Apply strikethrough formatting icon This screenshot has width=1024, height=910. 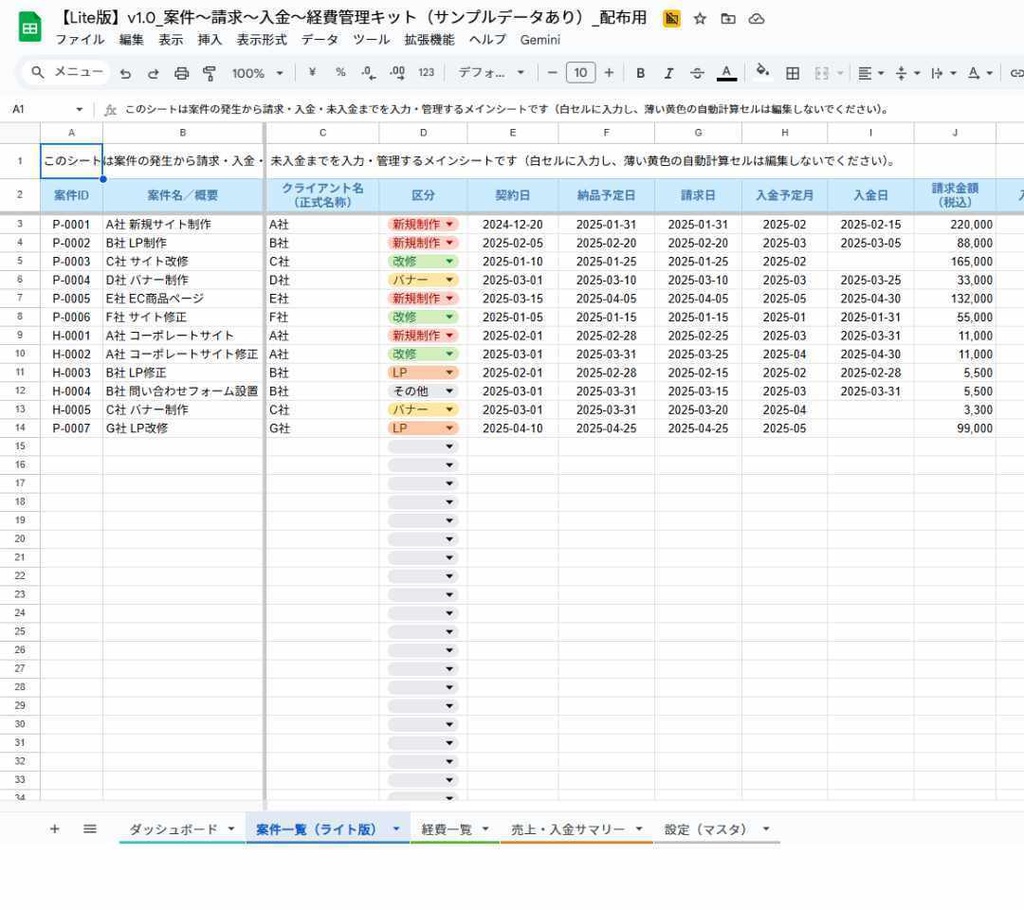[696, 72]
